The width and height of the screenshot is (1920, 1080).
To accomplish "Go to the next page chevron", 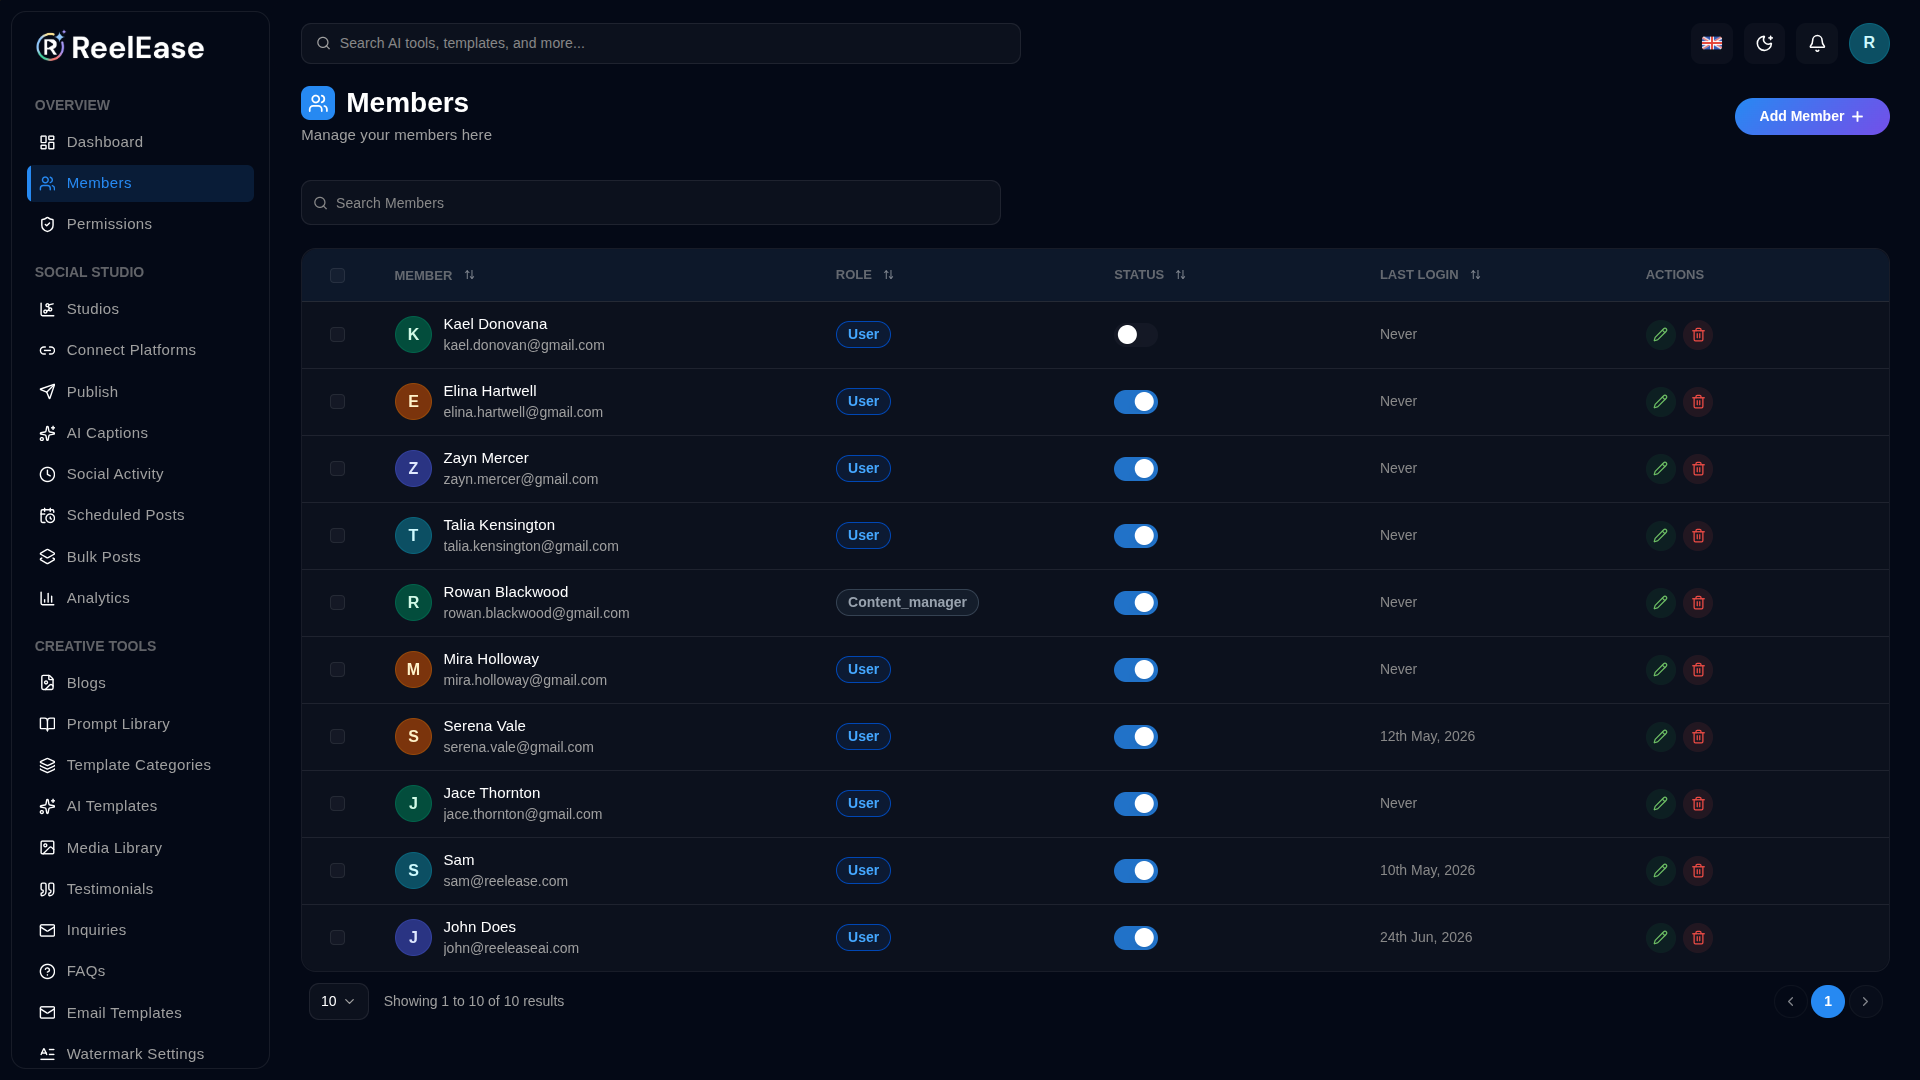I will pos(1865,1001).
